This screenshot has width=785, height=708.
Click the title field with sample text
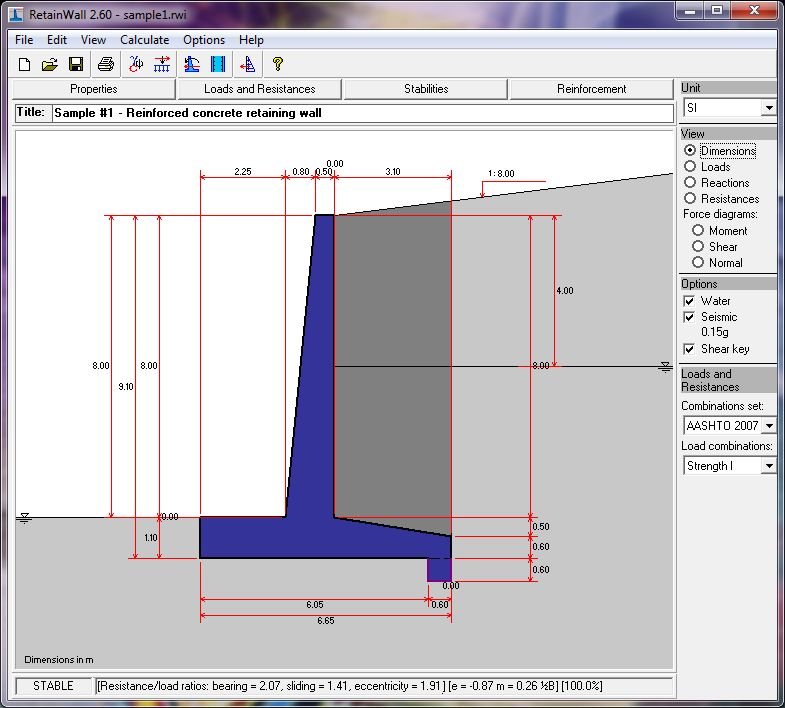click(363, 113)
